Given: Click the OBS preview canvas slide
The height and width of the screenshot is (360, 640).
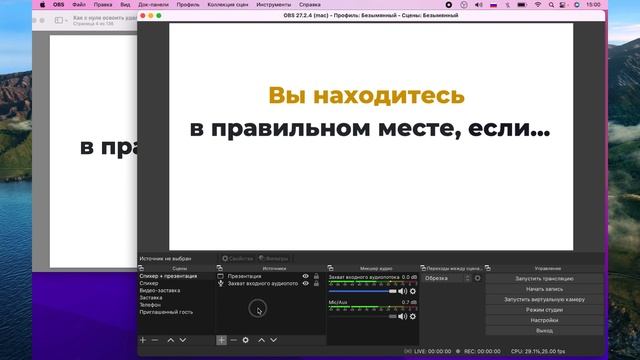Looking at the screenshot, I should 371,137.
